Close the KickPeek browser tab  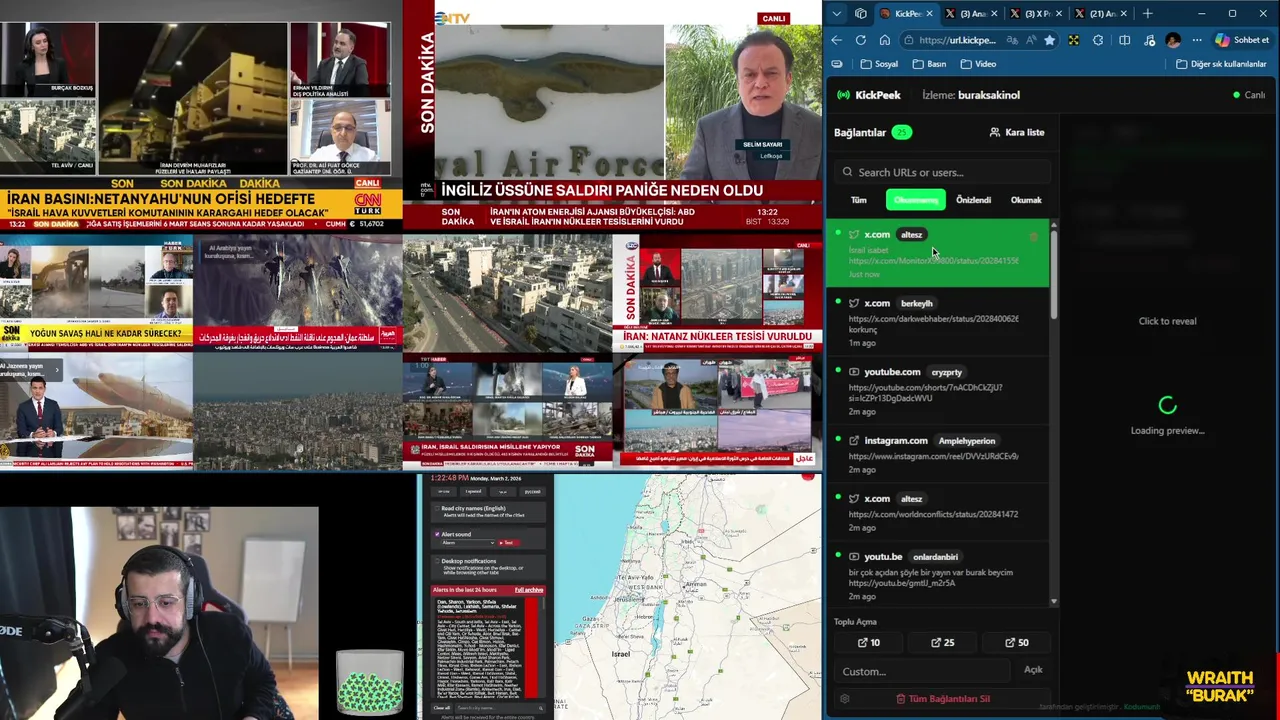point(929,14)
